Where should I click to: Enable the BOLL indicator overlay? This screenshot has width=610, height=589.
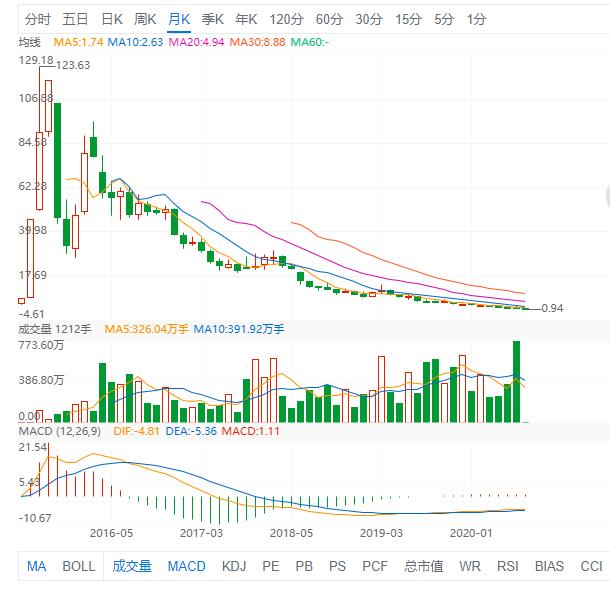coord(79,566)
